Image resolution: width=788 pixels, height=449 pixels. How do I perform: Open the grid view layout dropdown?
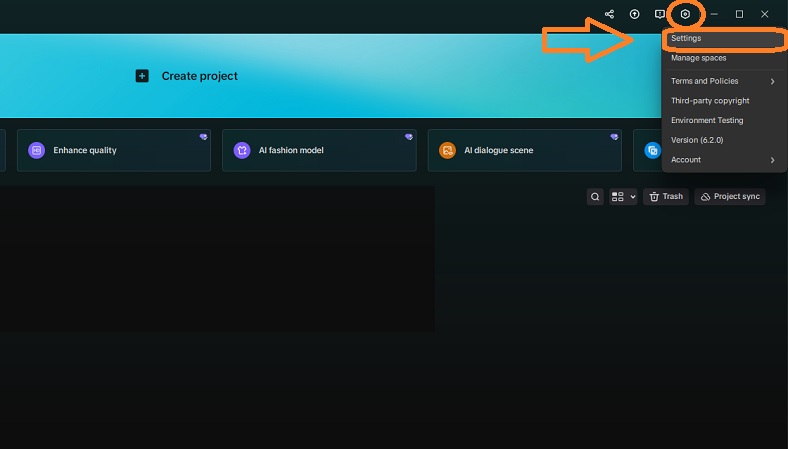pos(623,197)
